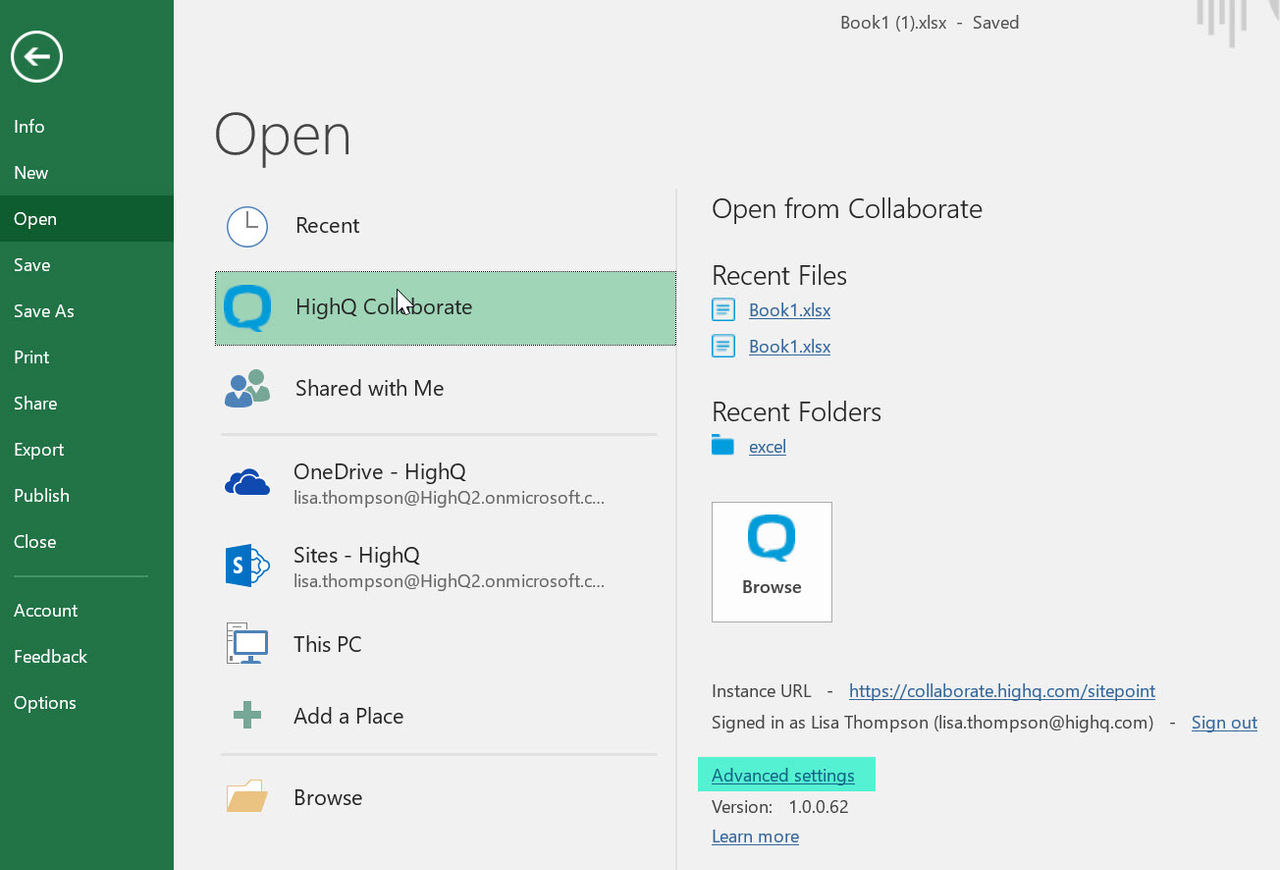Click the Add a Place label
This screenshot has width=1280, height=870.
348,716
